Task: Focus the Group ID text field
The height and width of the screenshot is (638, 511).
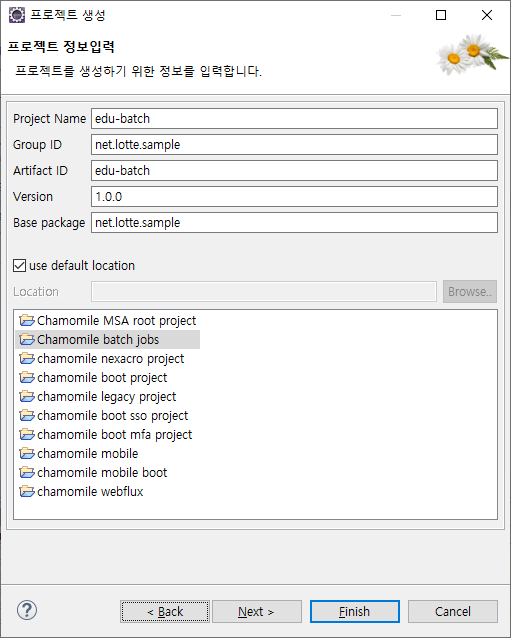Action: click(x=294, y=144)
